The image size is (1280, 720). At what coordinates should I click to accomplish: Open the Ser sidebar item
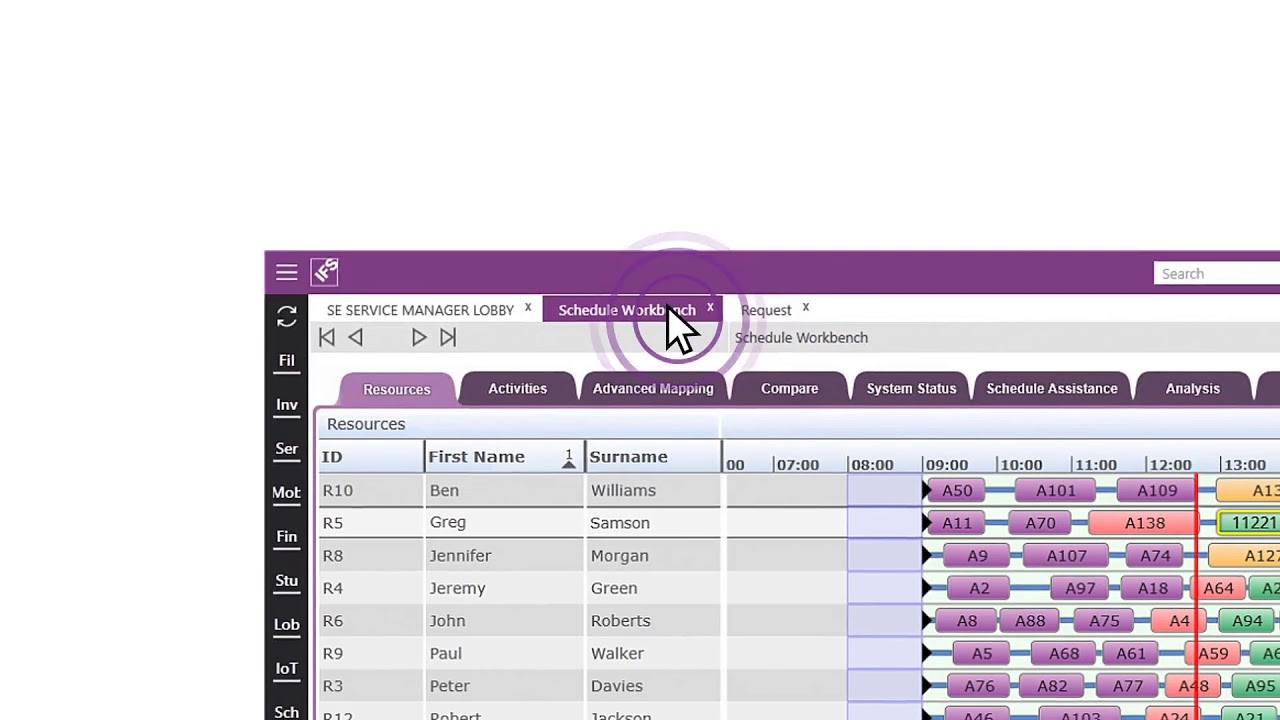pos(287,448)
